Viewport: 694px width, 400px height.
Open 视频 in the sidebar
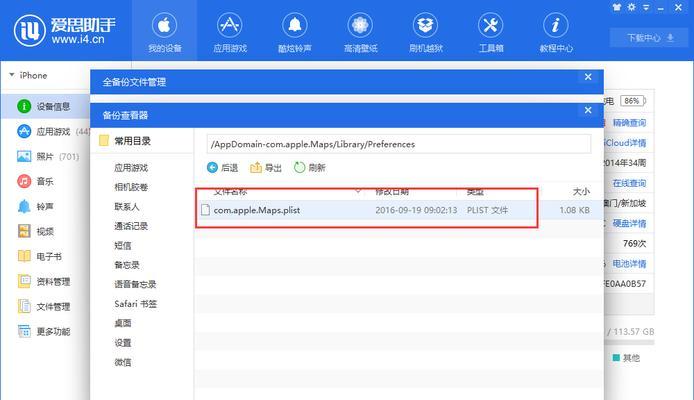click(35, 231)
